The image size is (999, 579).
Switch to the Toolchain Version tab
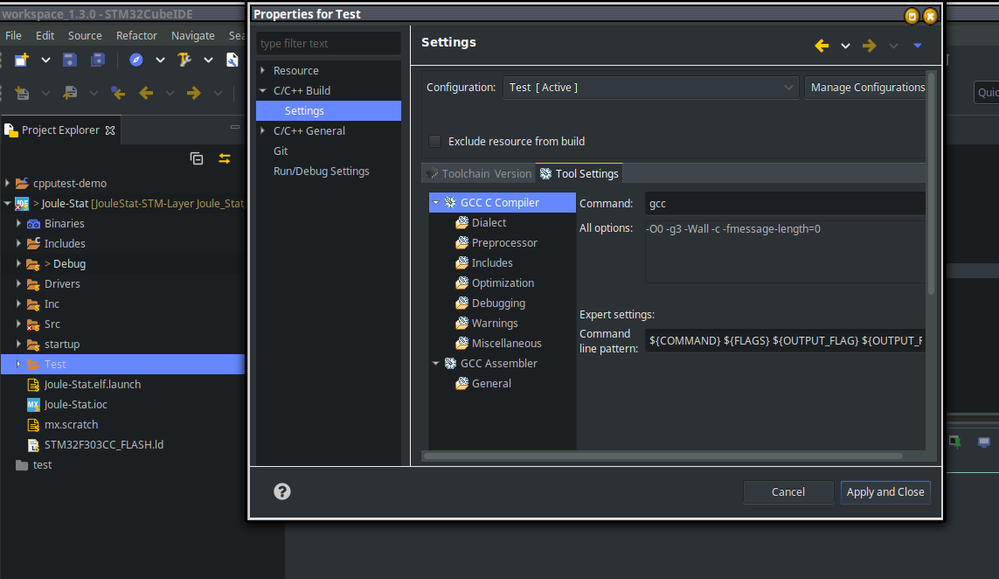click(478, 173)
